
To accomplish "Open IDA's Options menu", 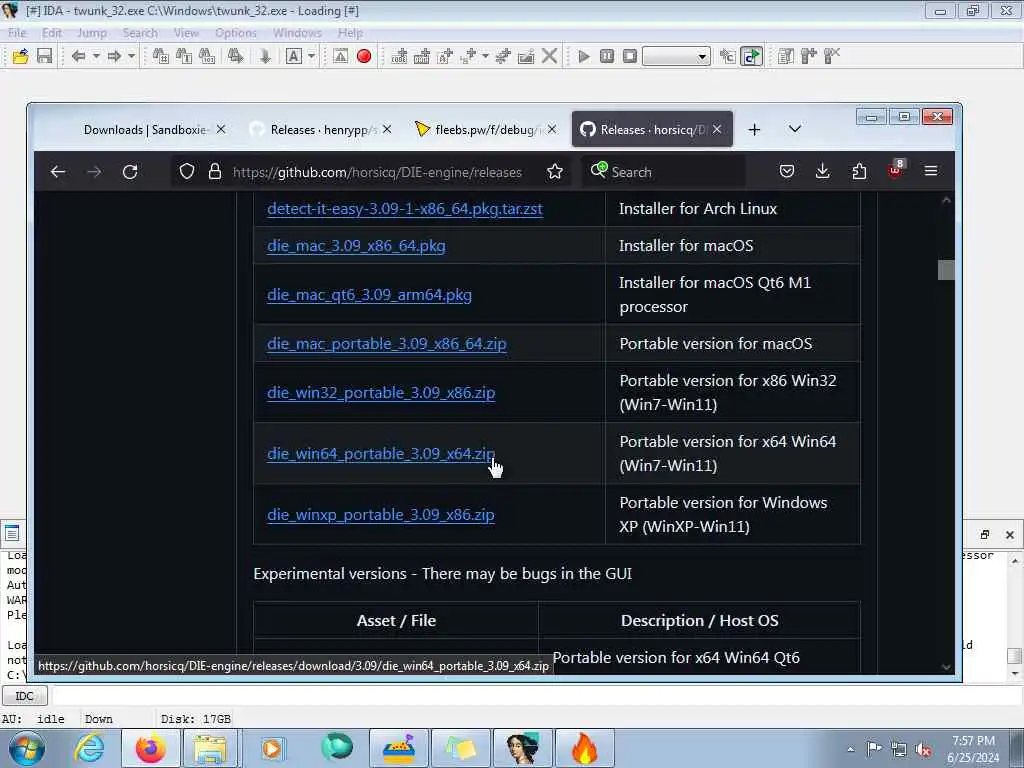I will pos(236,33).
